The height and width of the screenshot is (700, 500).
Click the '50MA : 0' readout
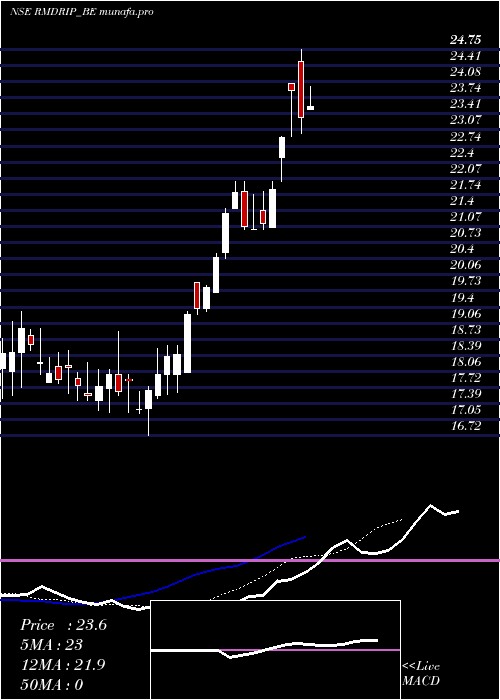tap(52, 684)
